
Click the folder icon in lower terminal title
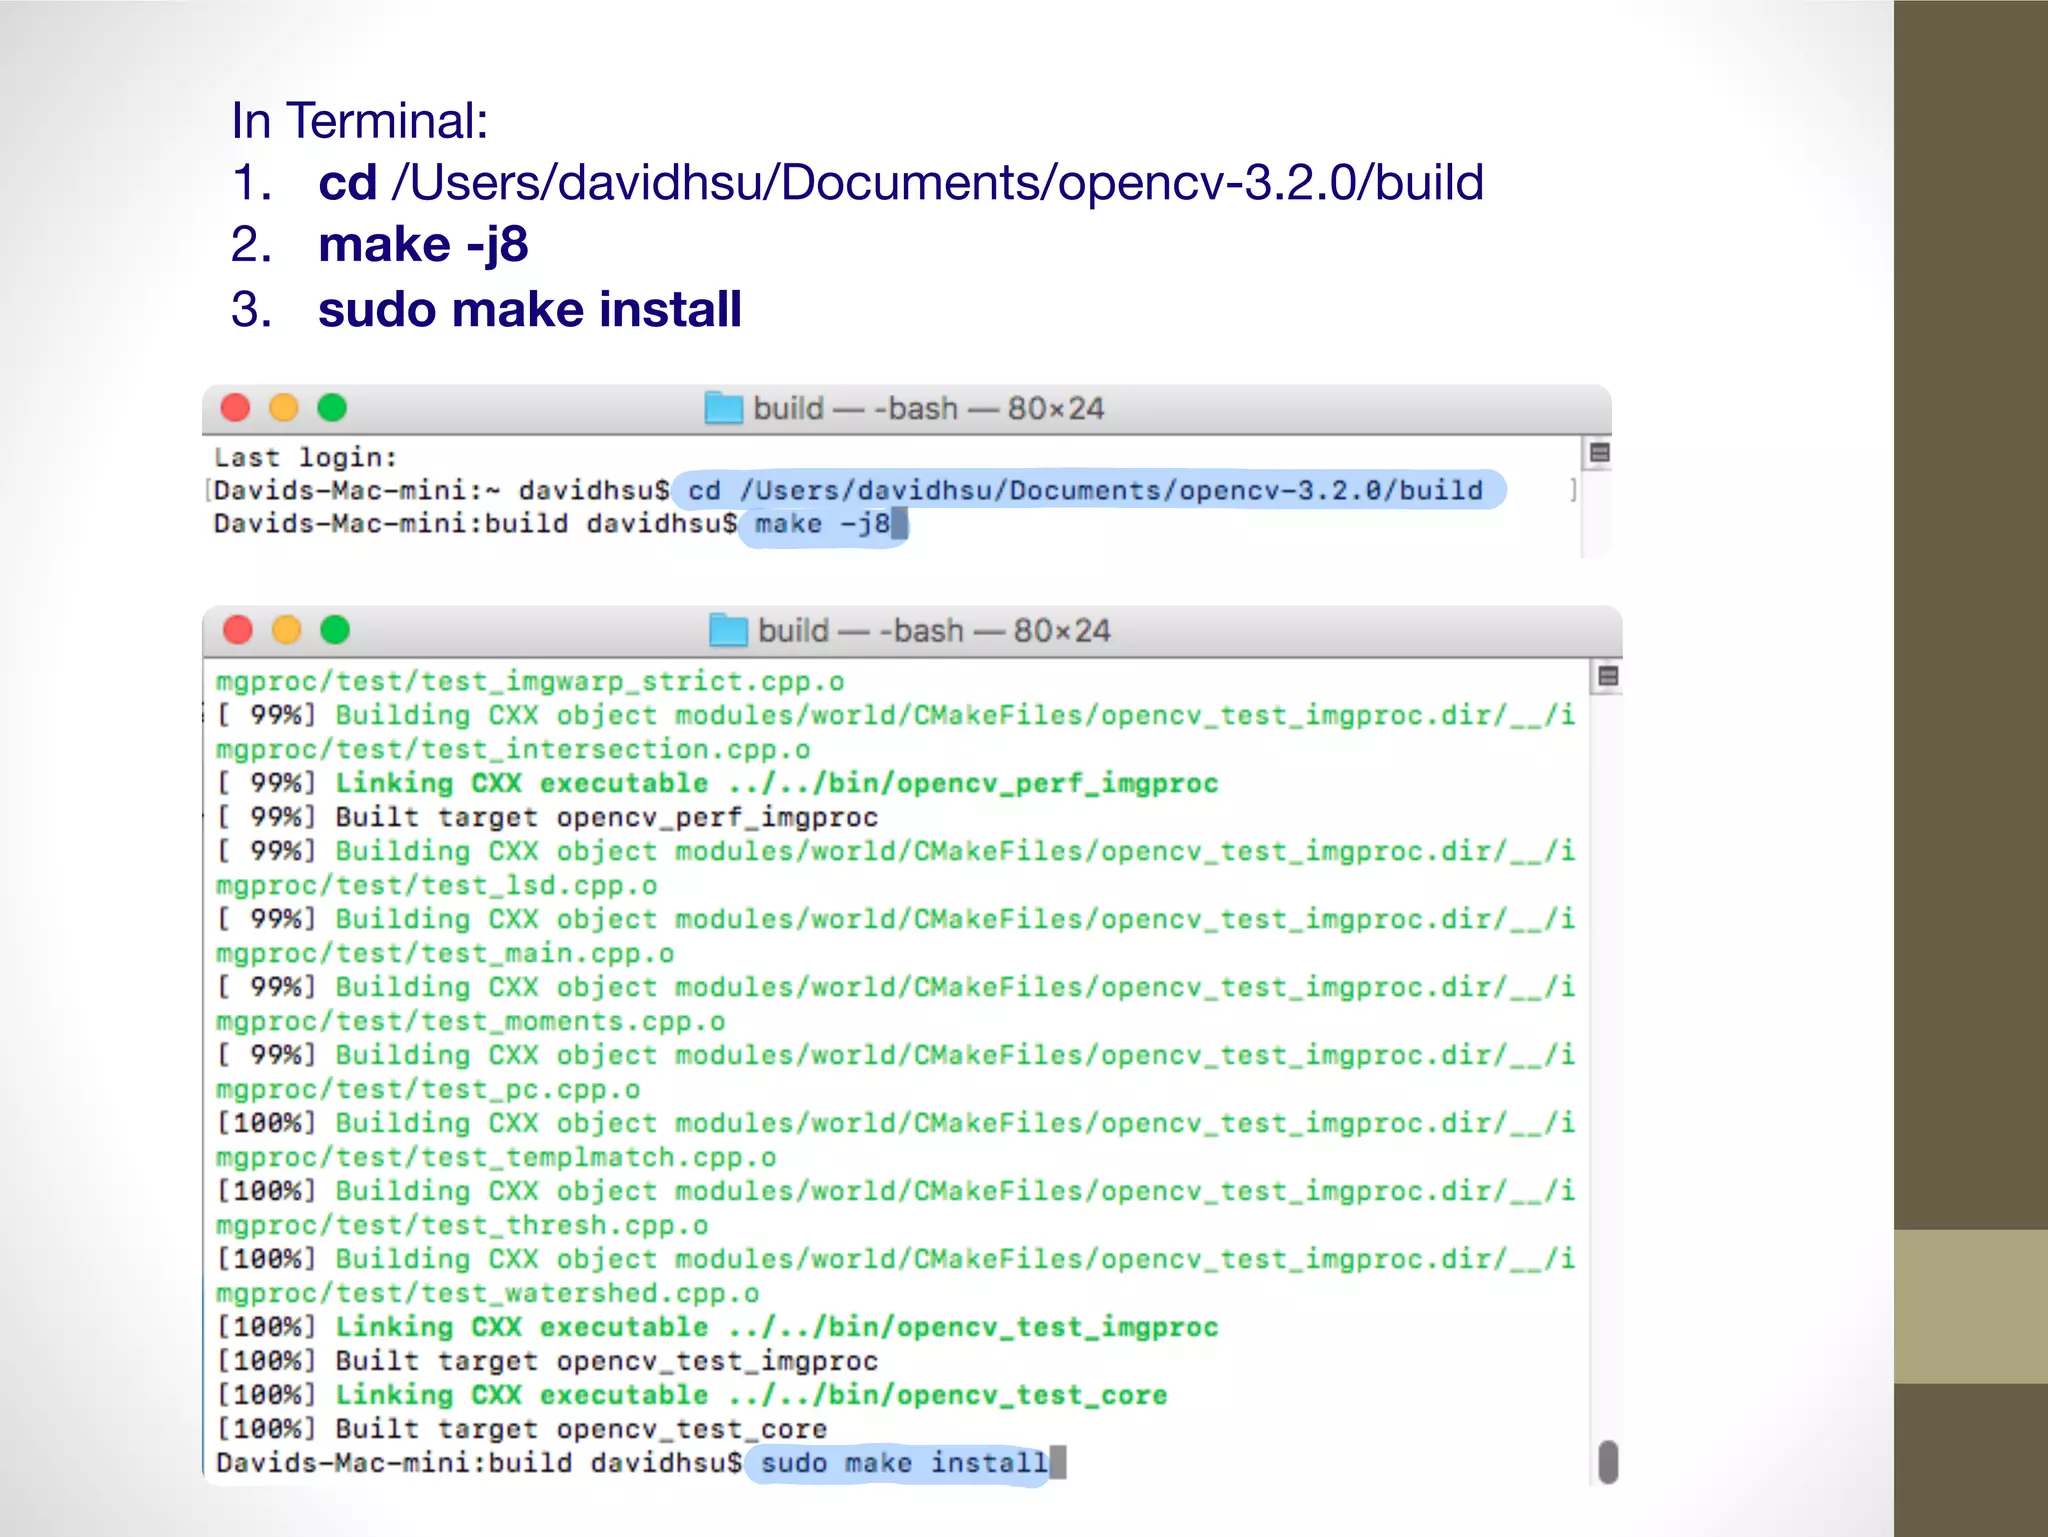click(728, 630)
